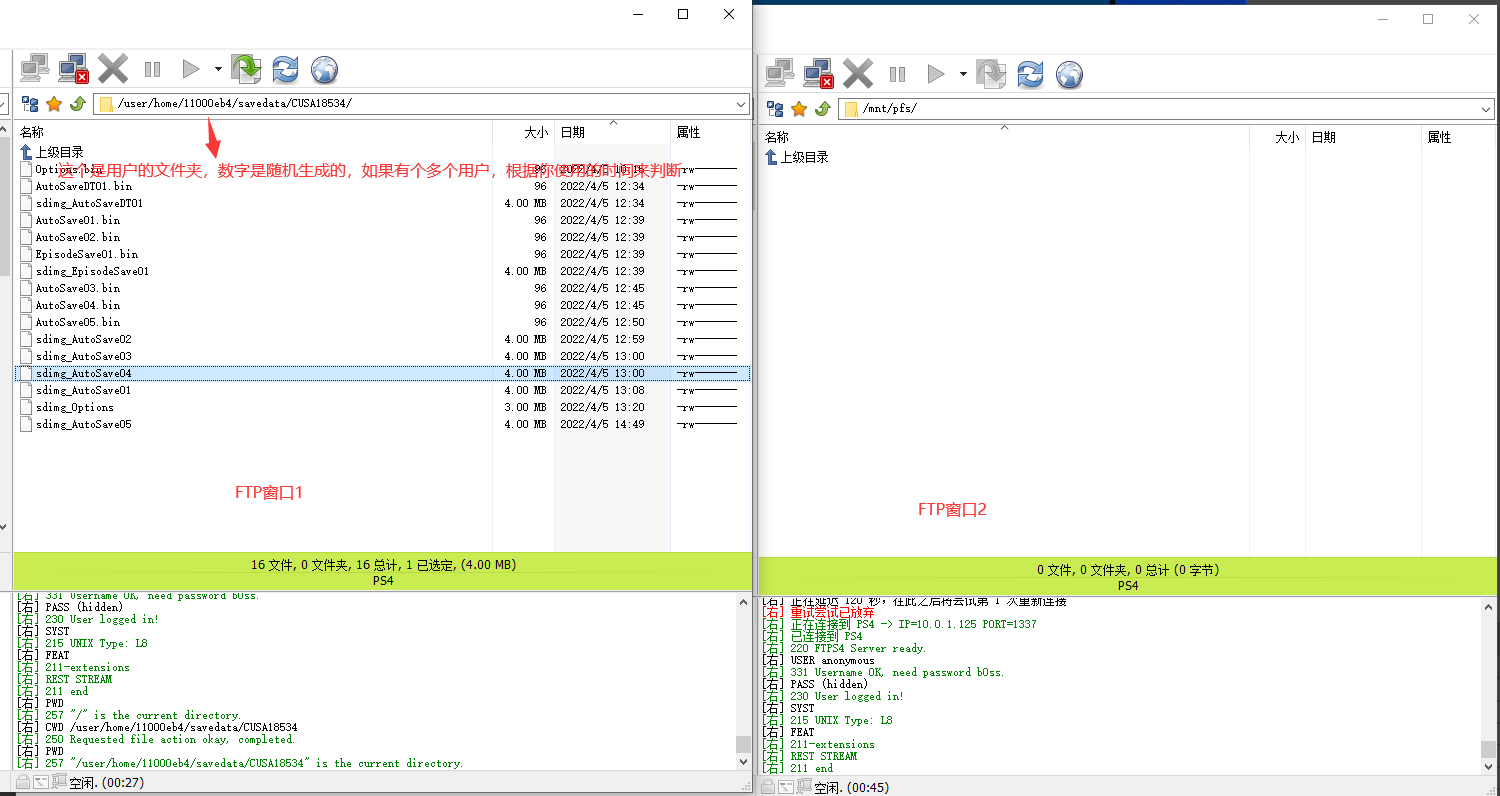Screen dimensions: 1500x796
Task: Expand path history dropdown in window 2
Action: [x=1485, y=109]
